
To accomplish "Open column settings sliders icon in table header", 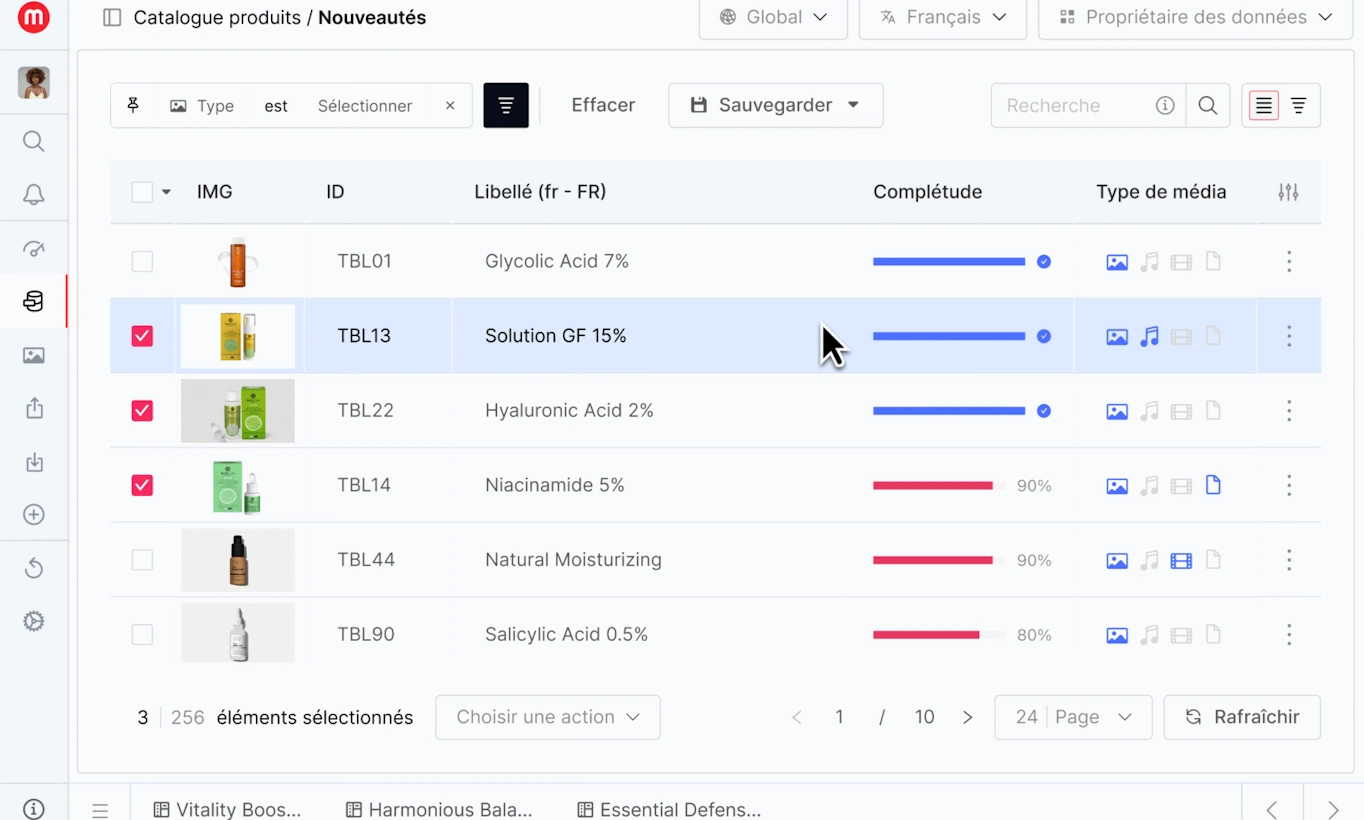I will 1288,192.
